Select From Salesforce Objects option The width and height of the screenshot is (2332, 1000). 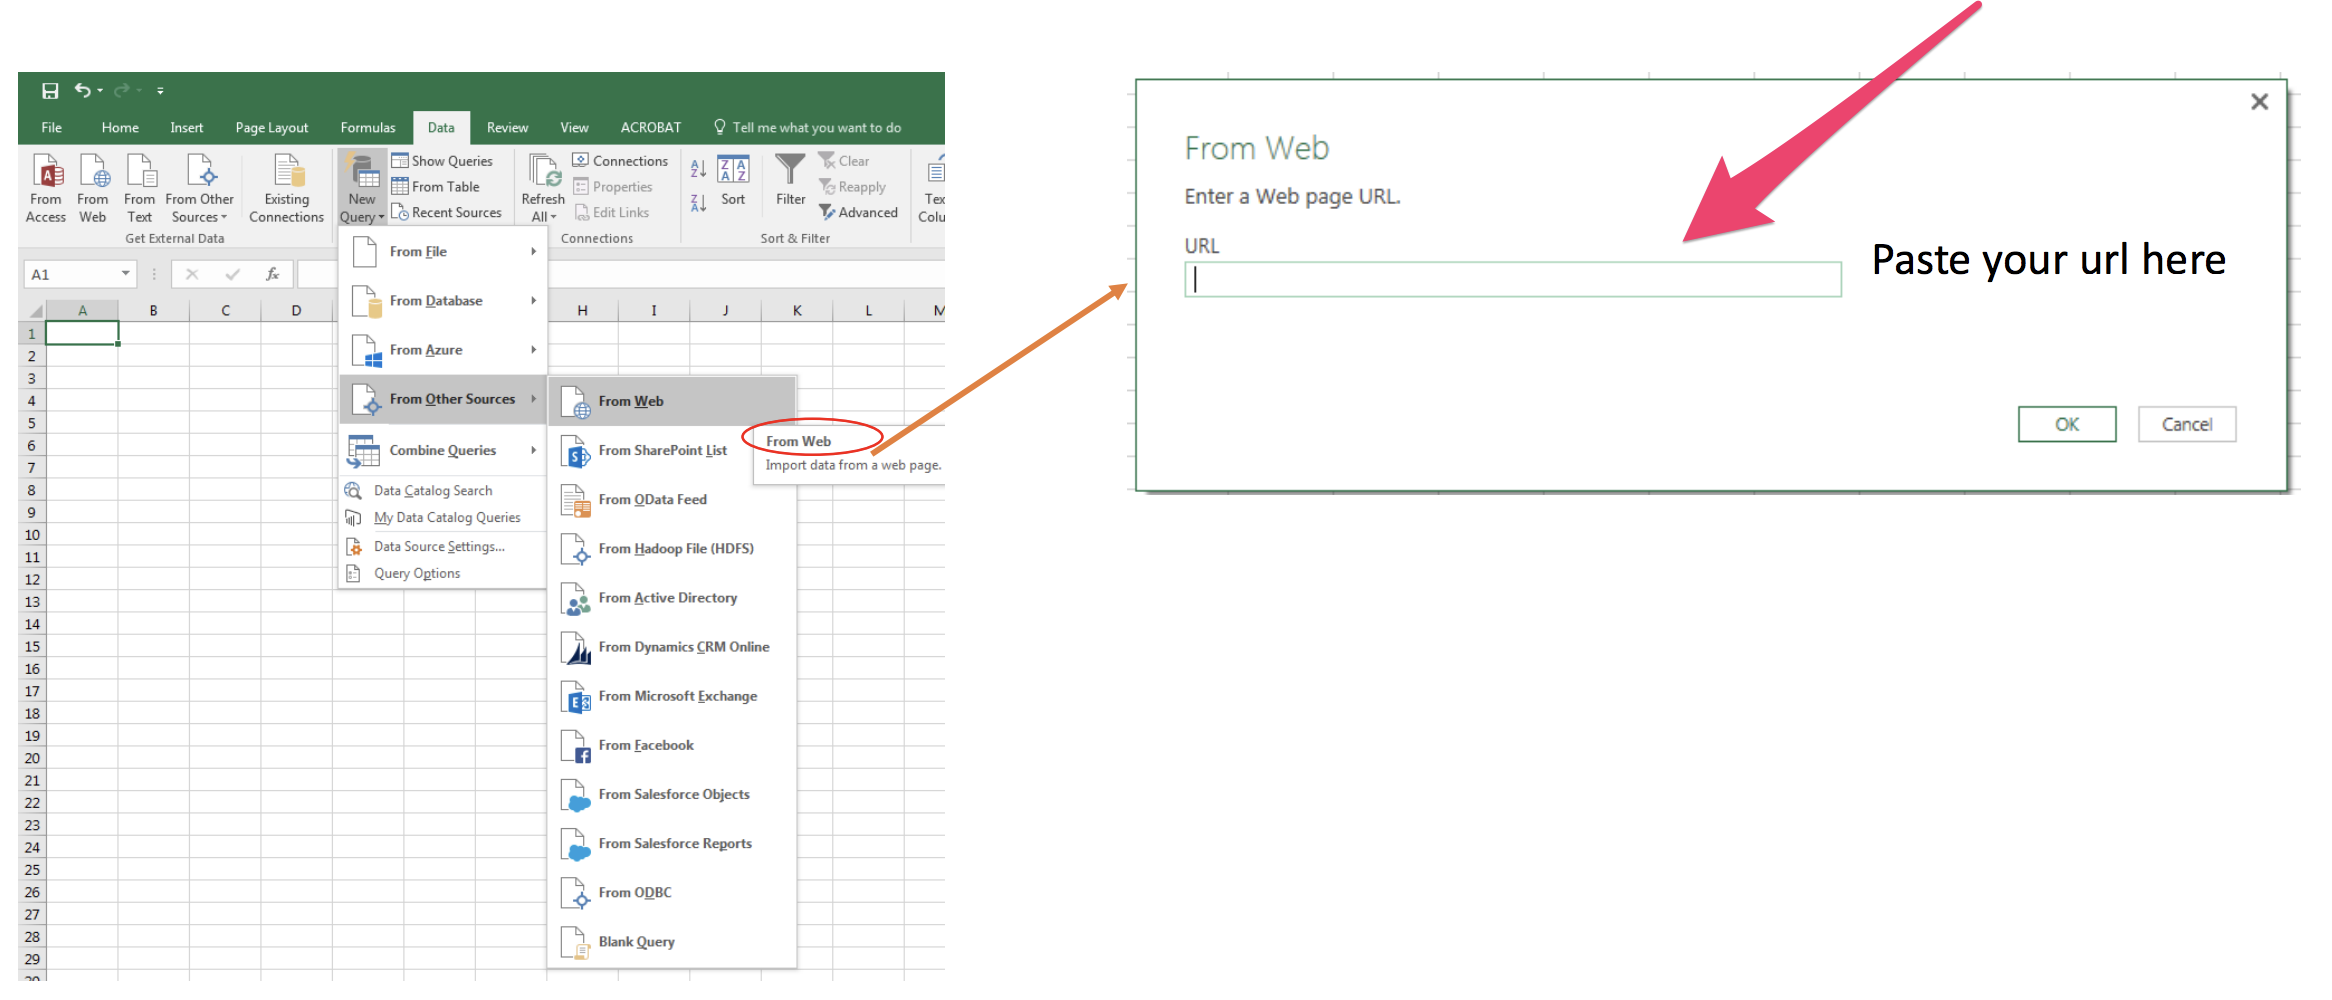click(672, 794)
